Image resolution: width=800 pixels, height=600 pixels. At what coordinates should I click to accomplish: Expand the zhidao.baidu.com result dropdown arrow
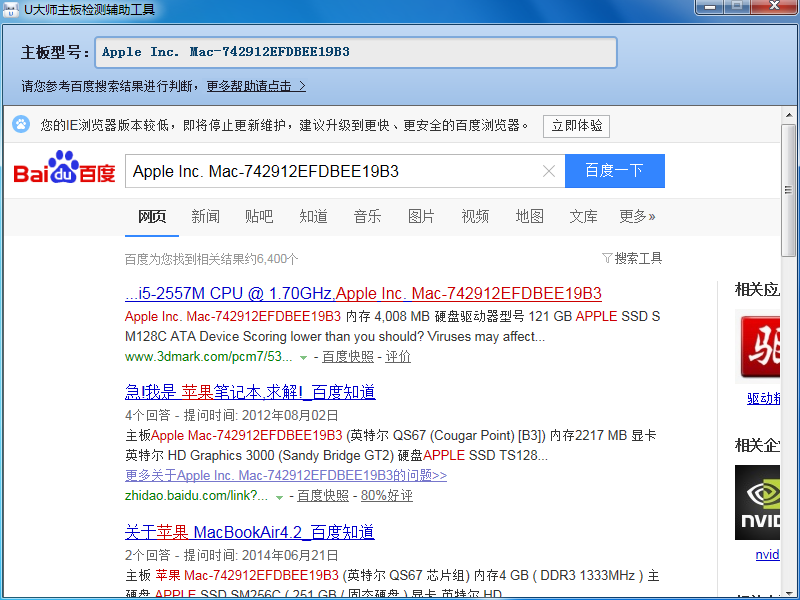279,496
